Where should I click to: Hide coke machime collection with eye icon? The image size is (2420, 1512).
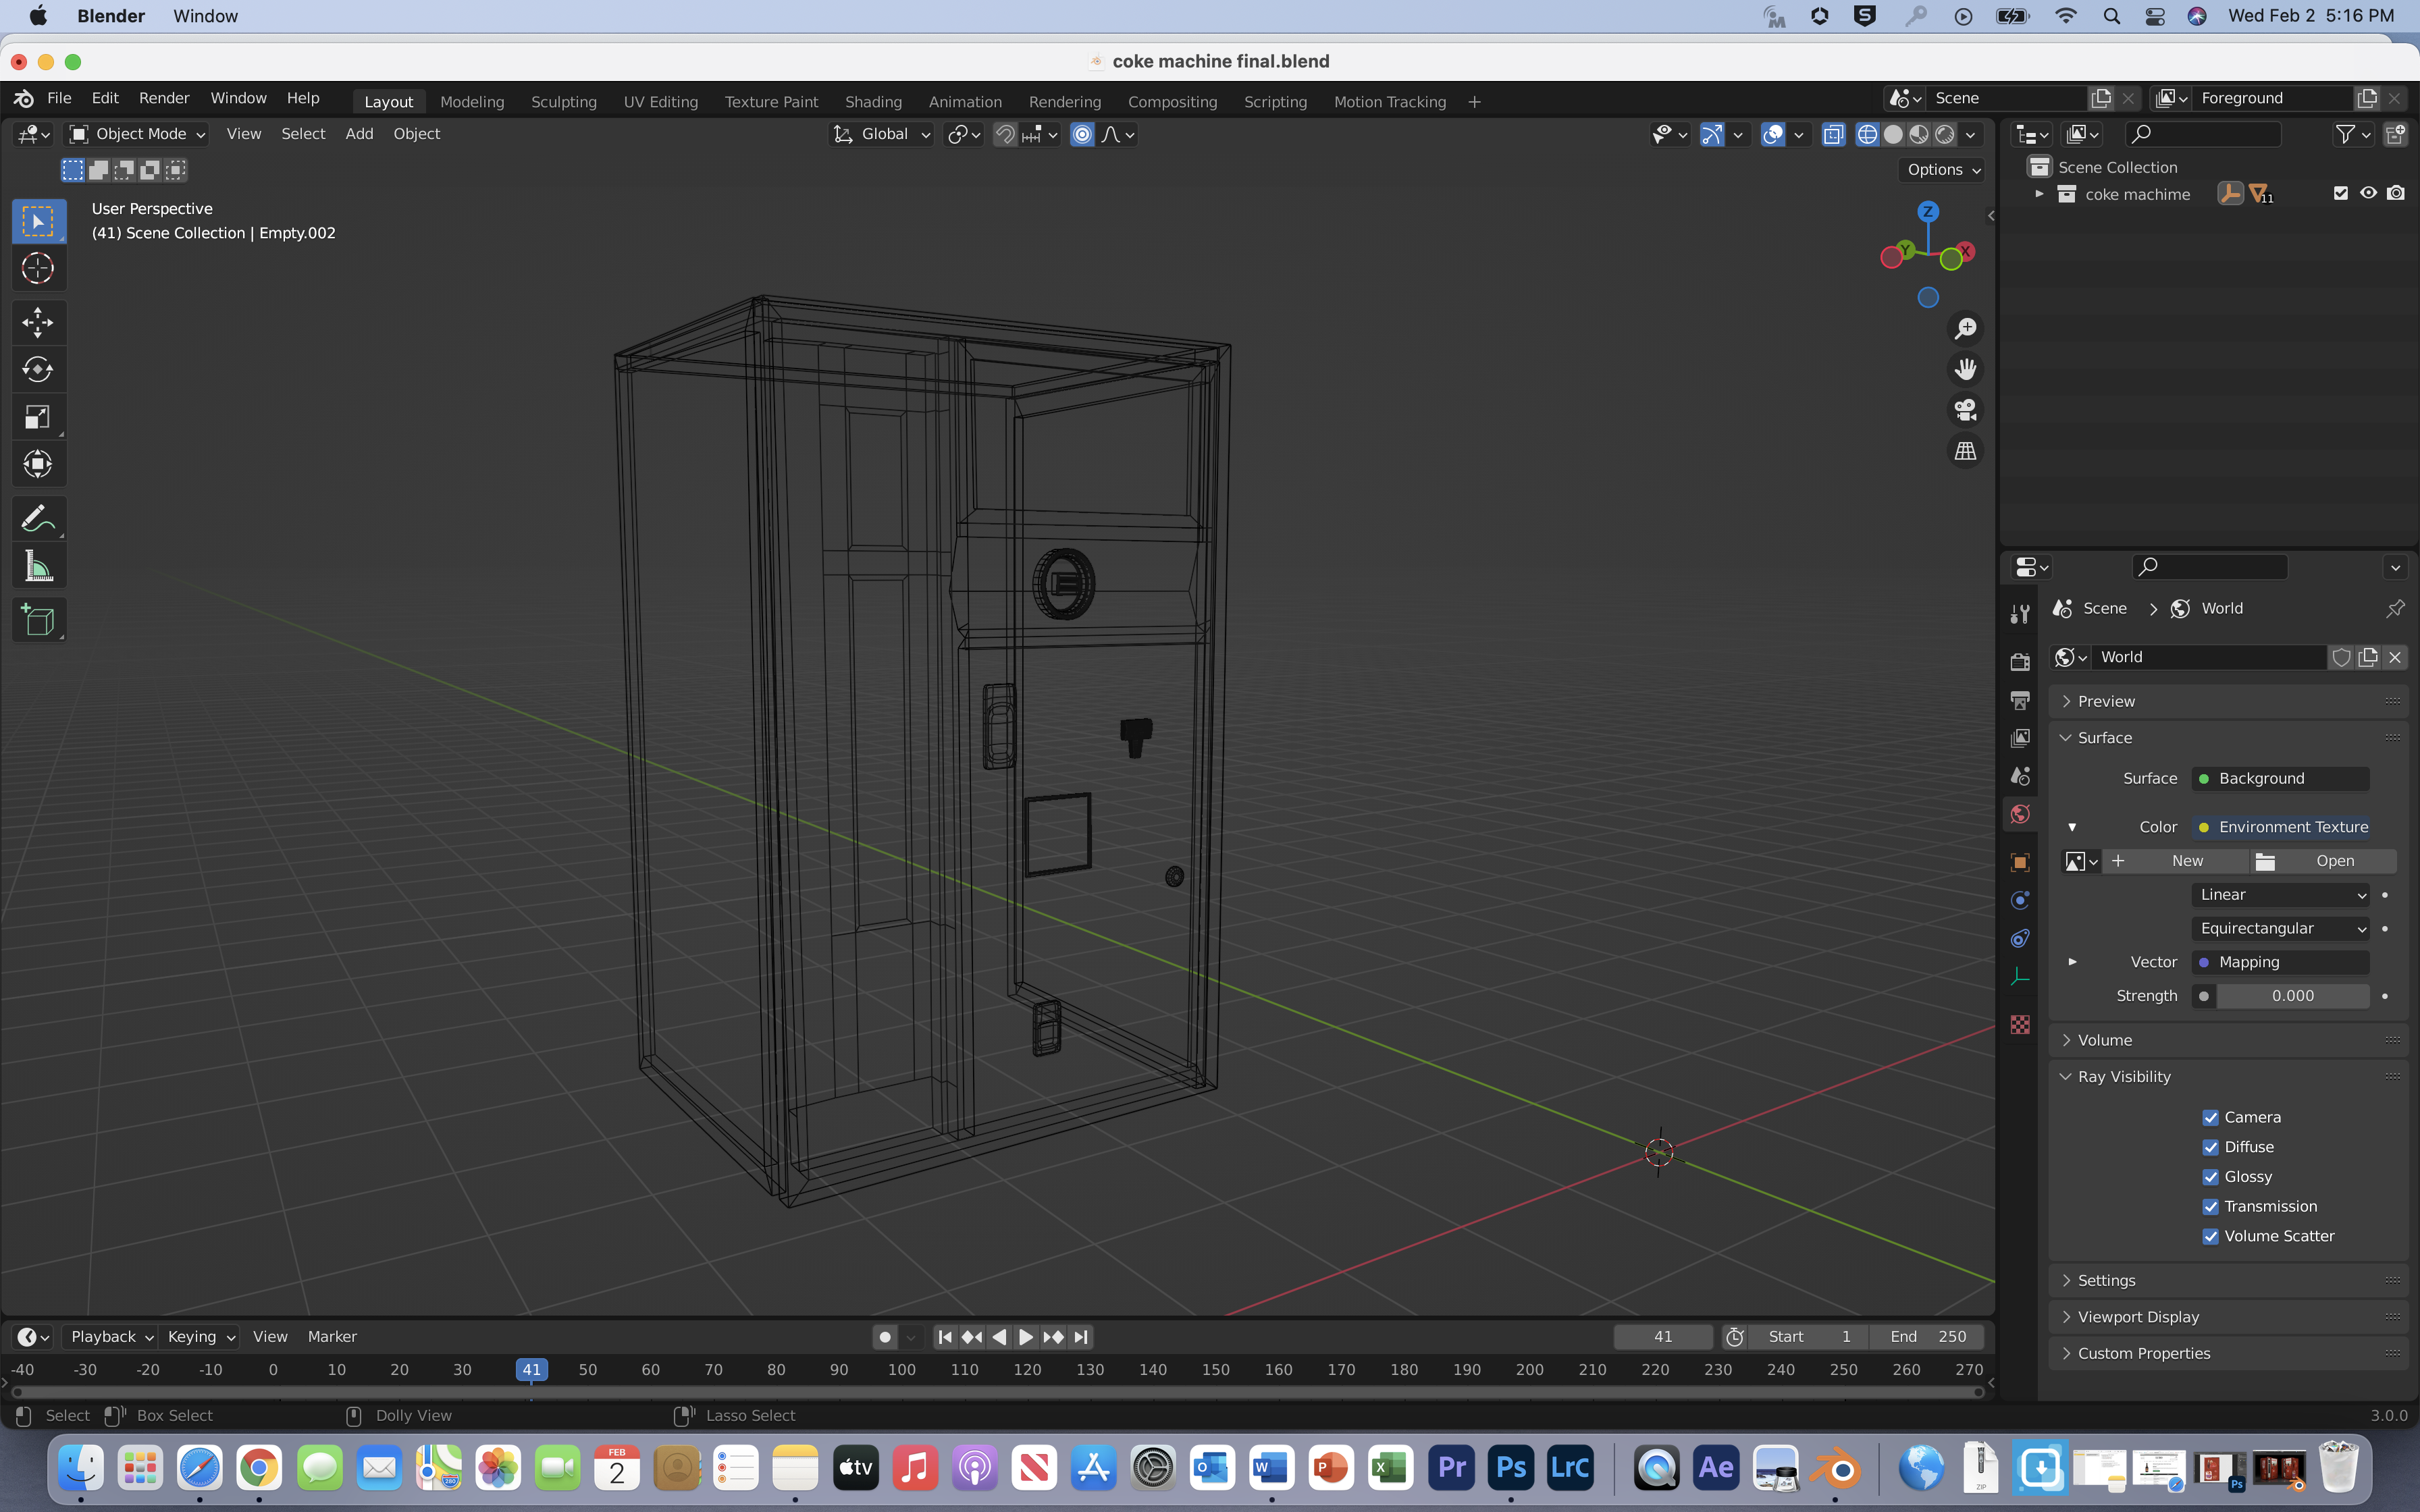click(2368, 193)
